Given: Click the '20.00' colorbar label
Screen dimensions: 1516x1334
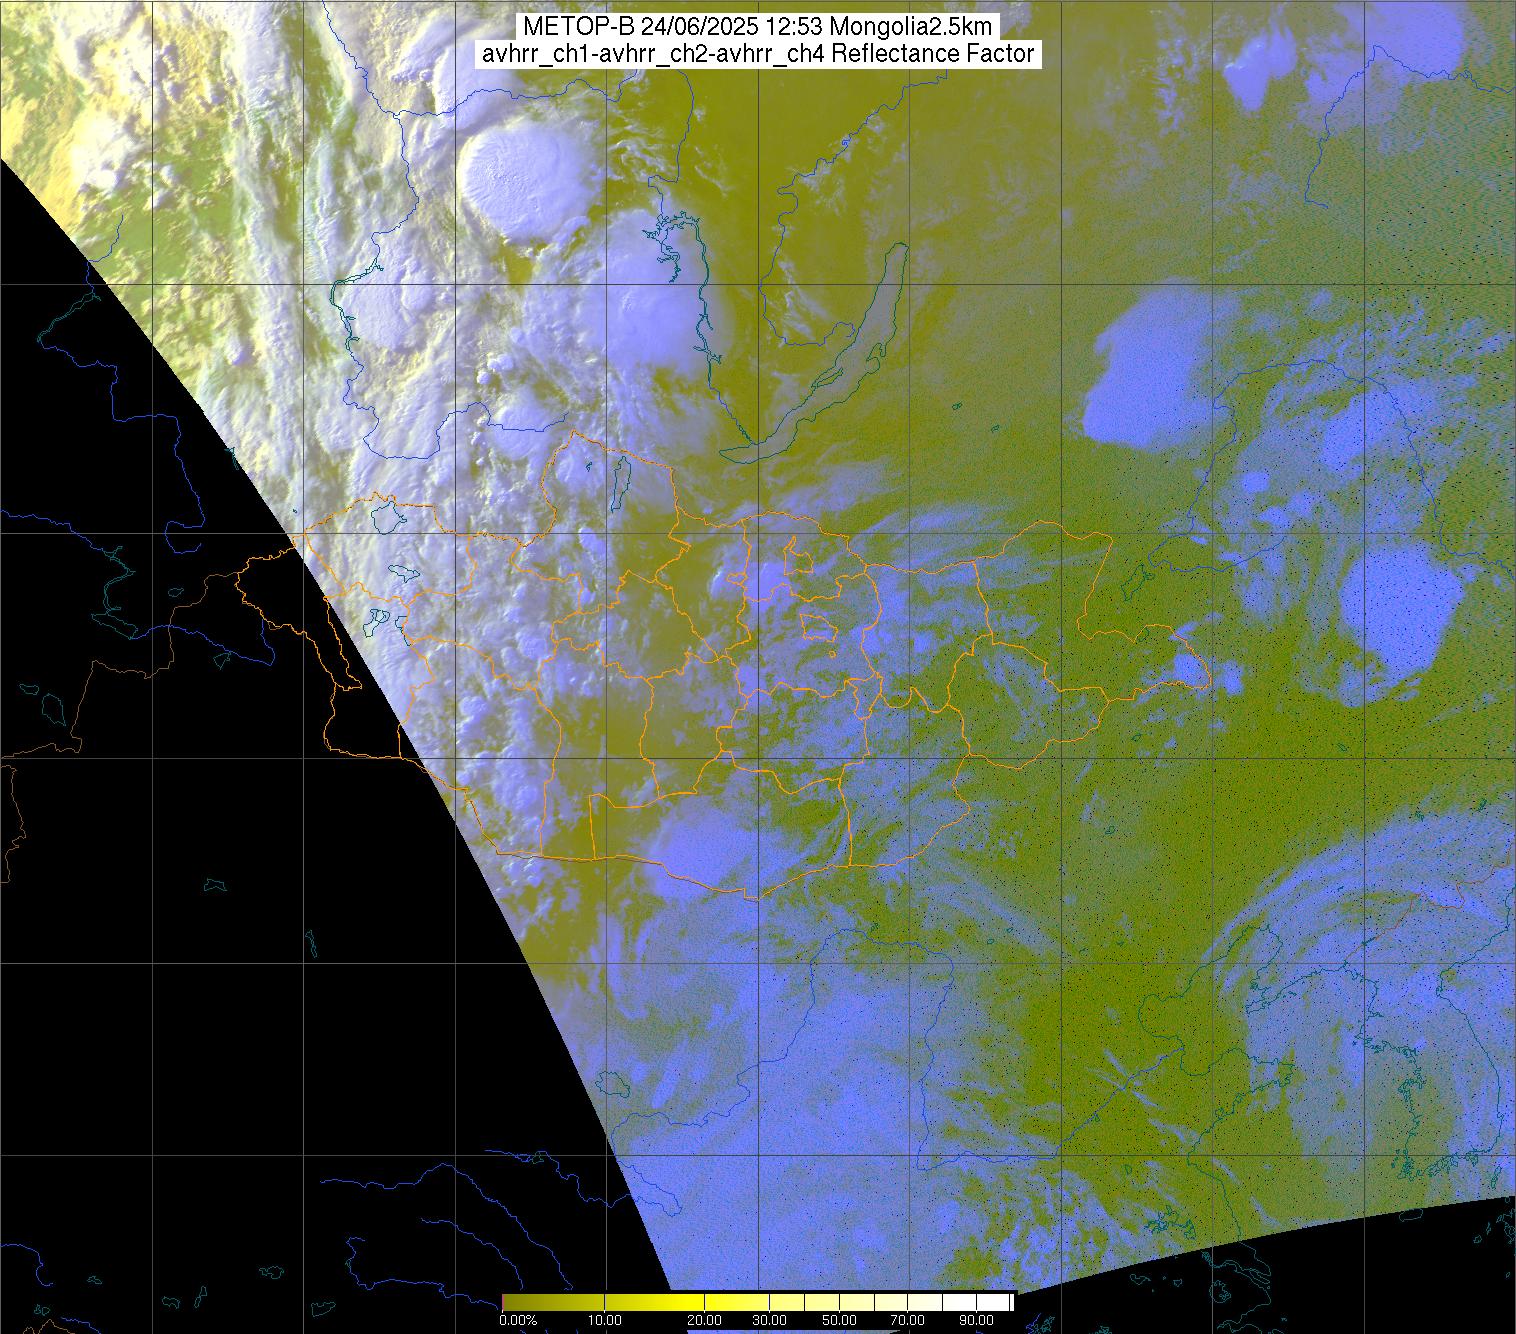Looking at the screenshot, I should point(705,1320).
